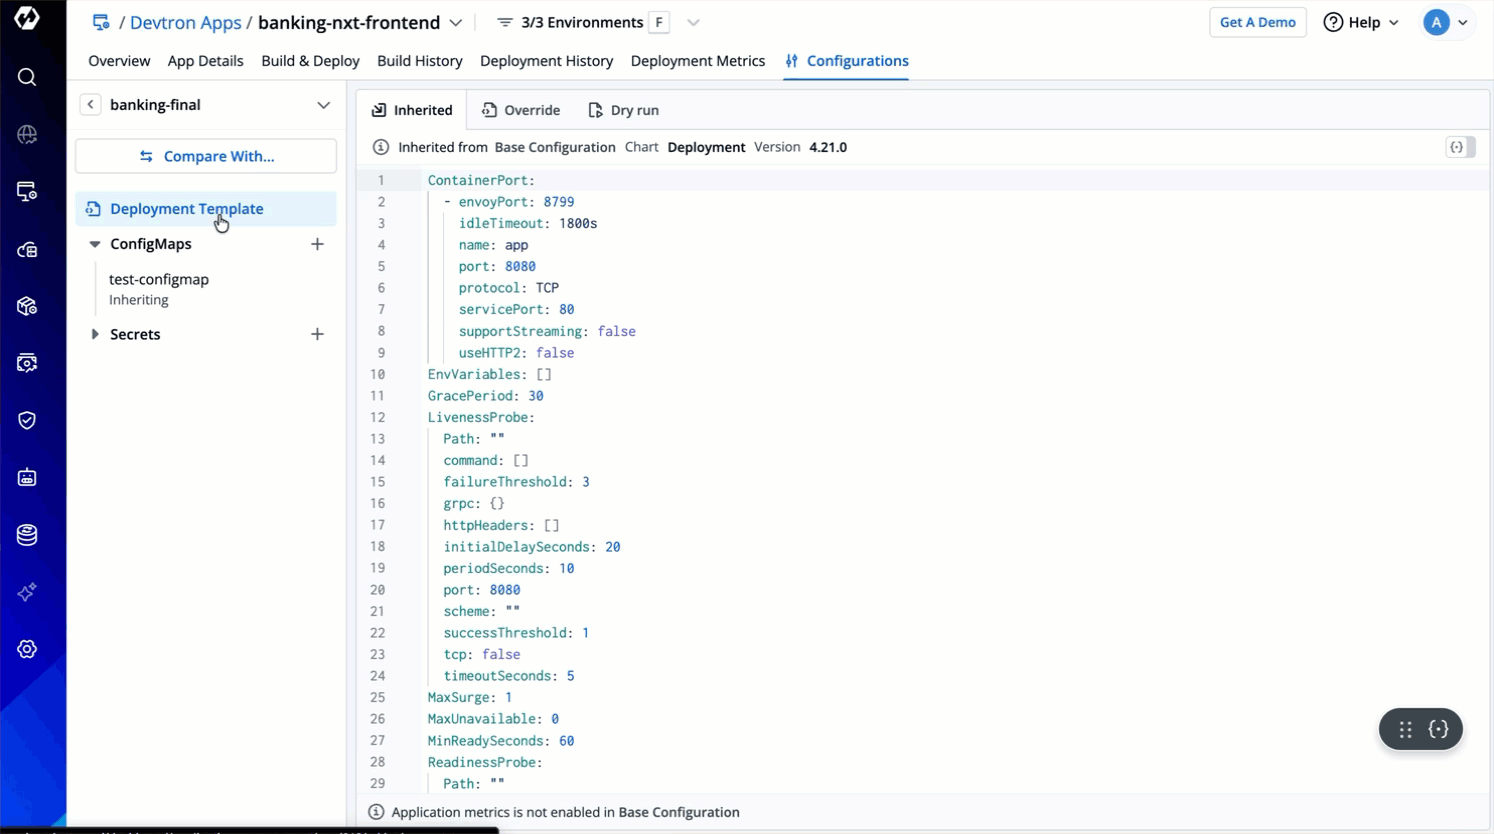The image size is (1494, 834).
Task: Open the Deployment History tab
Action: [546, 61]
